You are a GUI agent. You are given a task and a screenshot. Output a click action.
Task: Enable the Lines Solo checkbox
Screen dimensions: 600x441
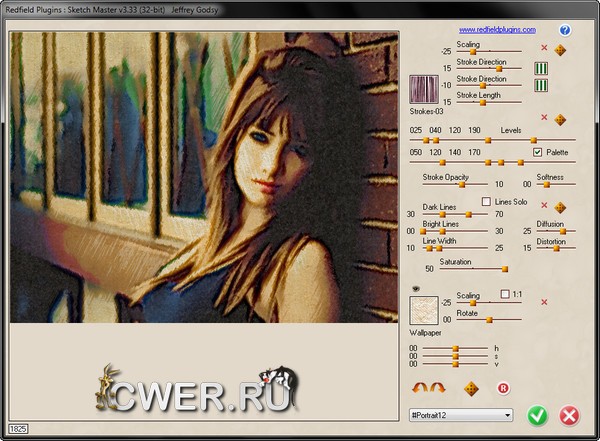(487, 202)
